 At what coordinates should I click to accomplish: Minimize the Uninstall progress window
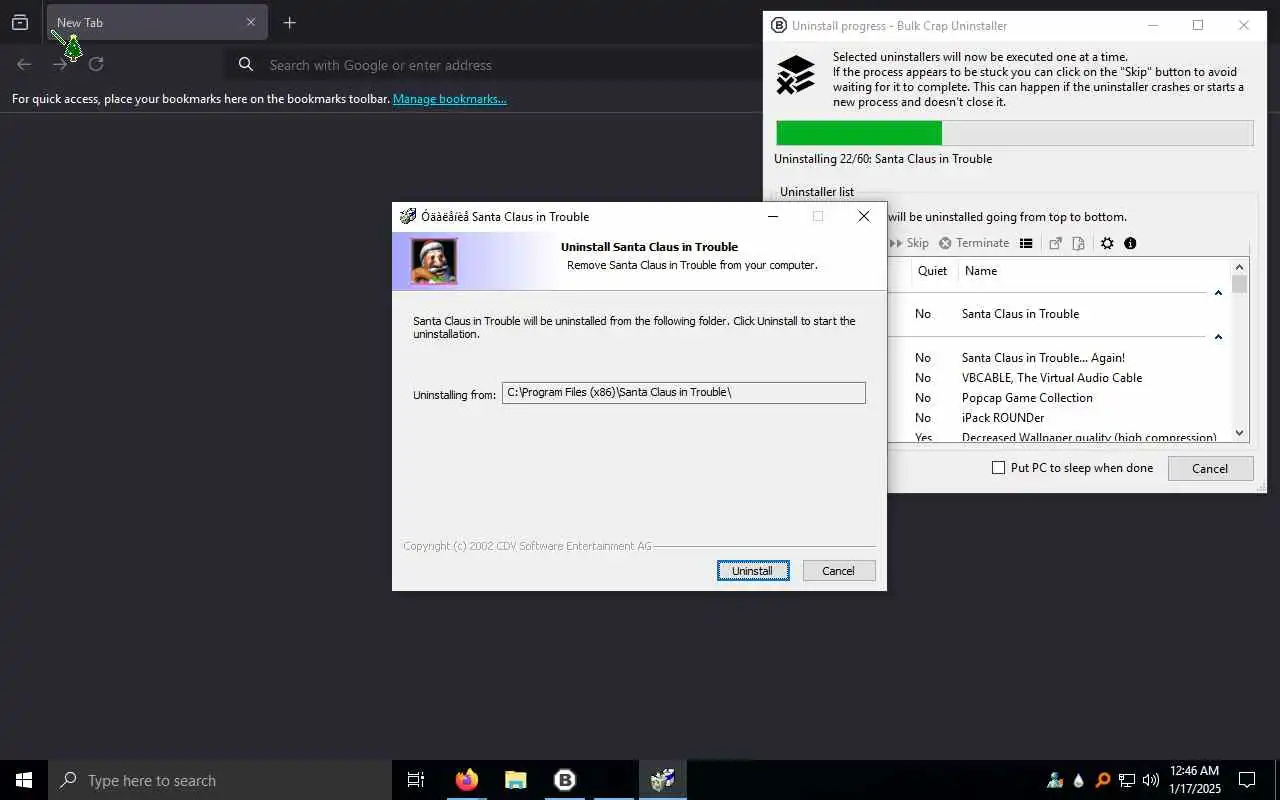[1153, 26]
